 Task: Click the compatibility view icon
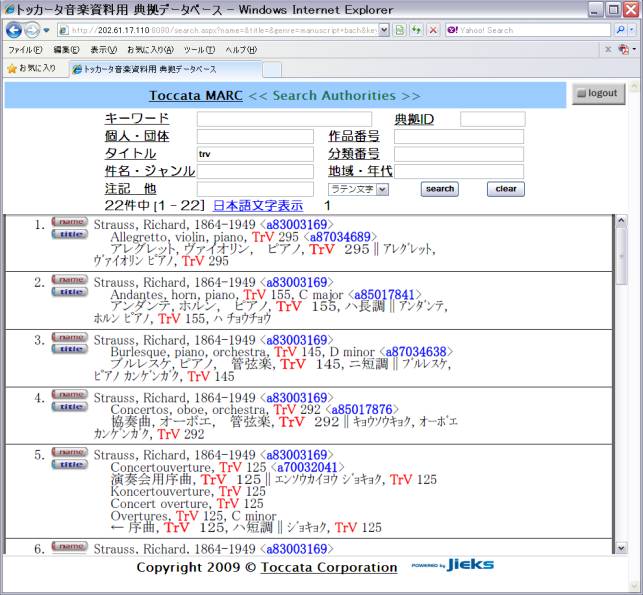(x=400, y=30)
